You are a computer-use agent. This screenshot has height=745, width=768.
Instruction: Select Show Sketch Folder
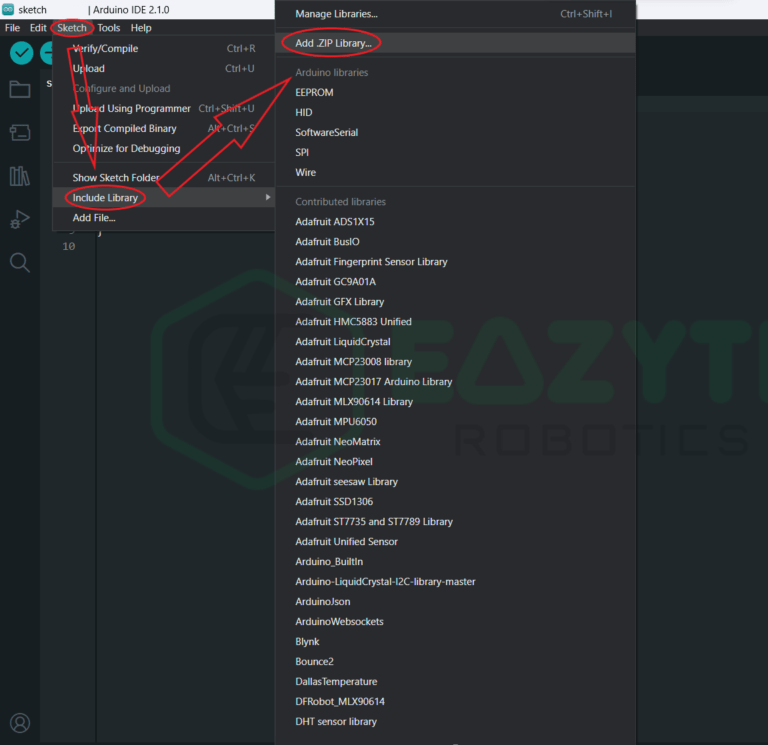pyautogui.click(x=164, y=178)
